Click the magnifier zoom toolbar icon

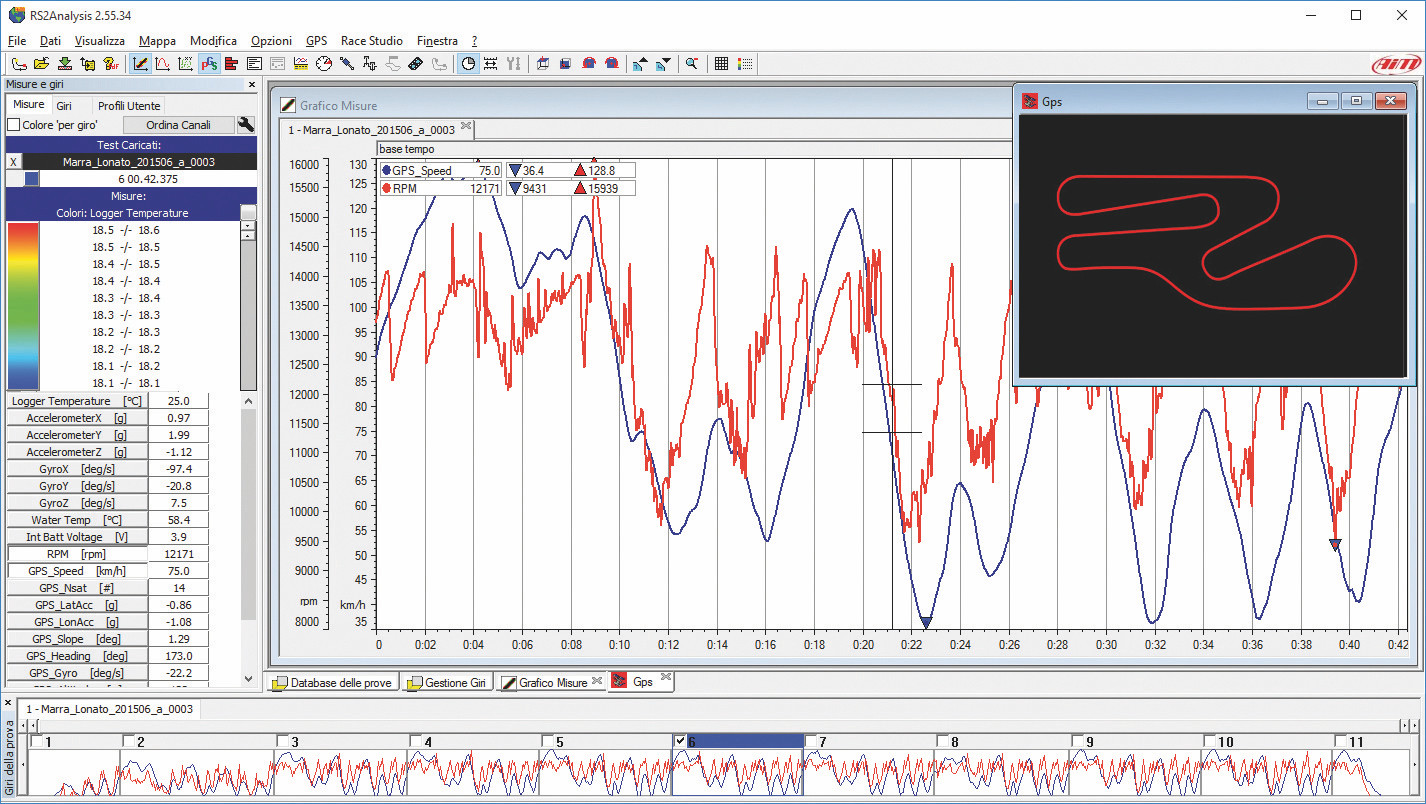[691, 64]
